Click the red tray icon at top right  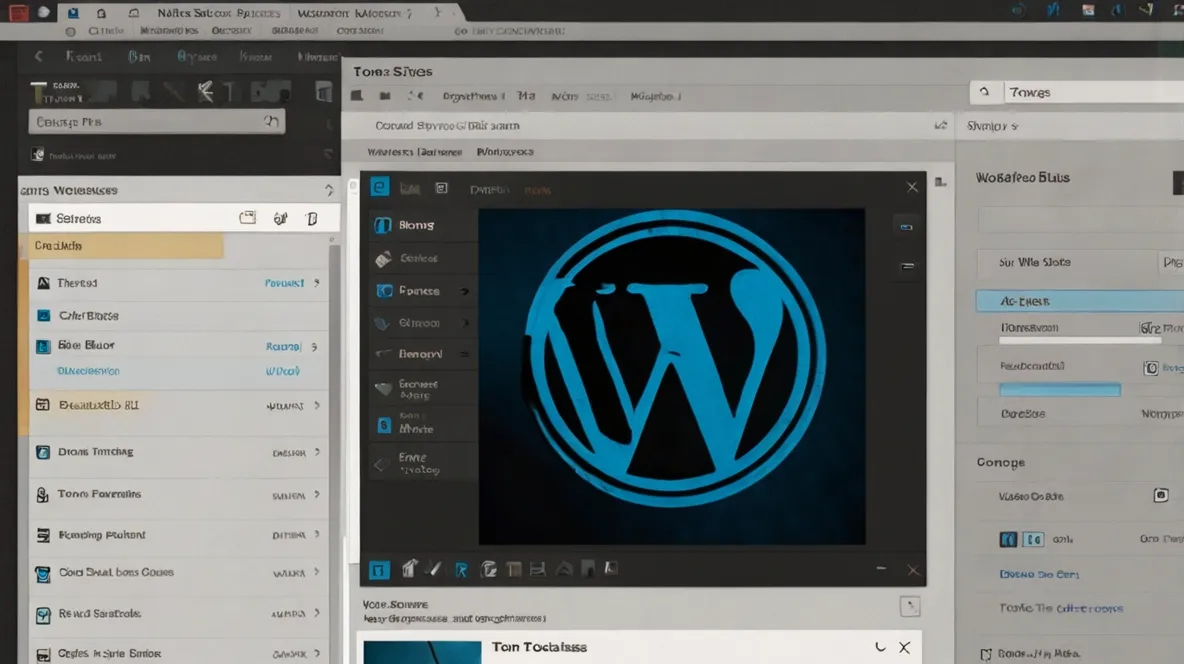click(x=1087, y=10)
